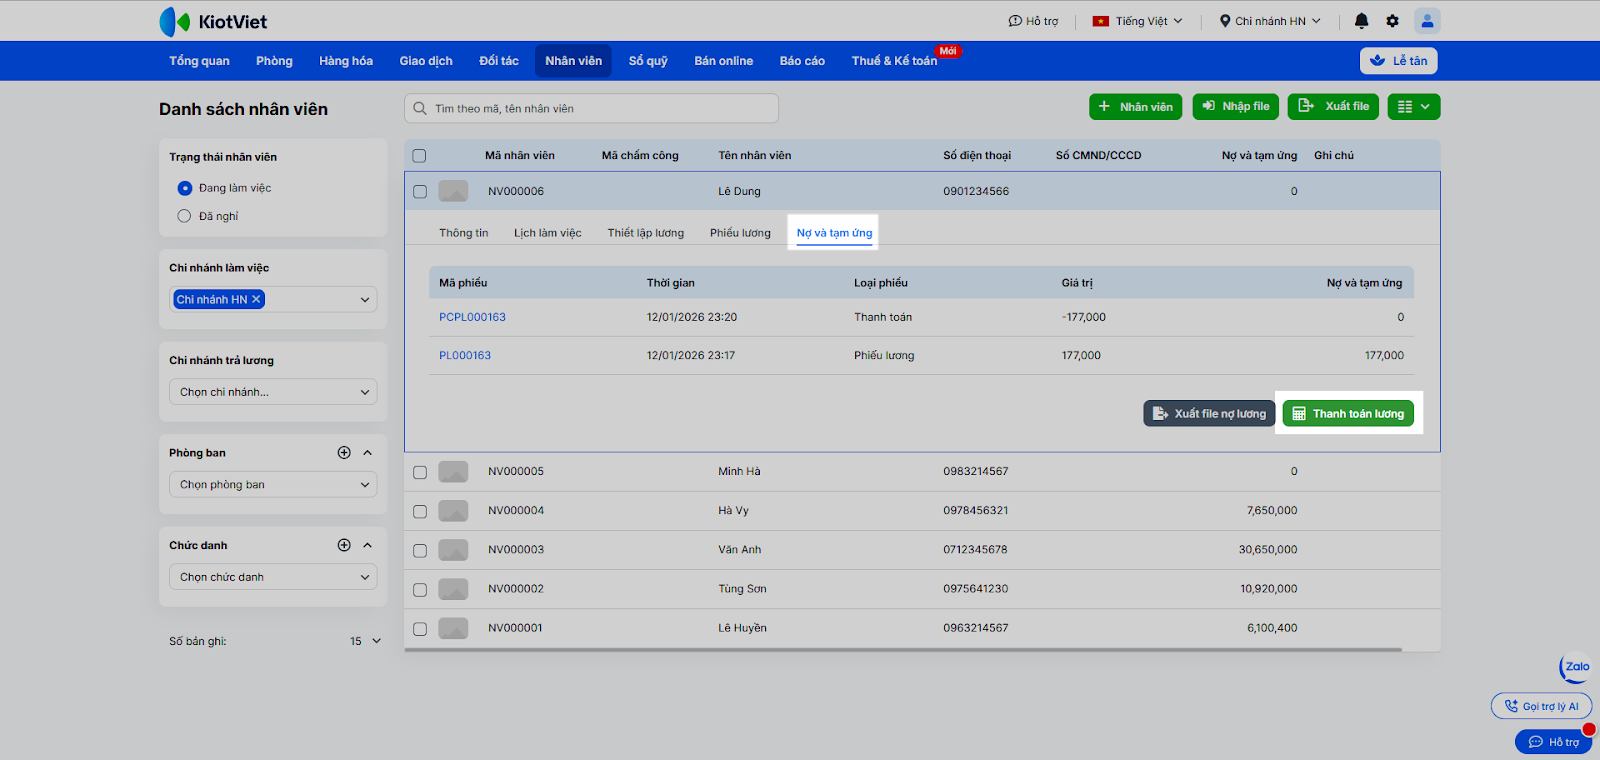Open the Chọn phòng ban dropdown
The width and height of the screenshot is (1600, 760).
coord(273,485)
